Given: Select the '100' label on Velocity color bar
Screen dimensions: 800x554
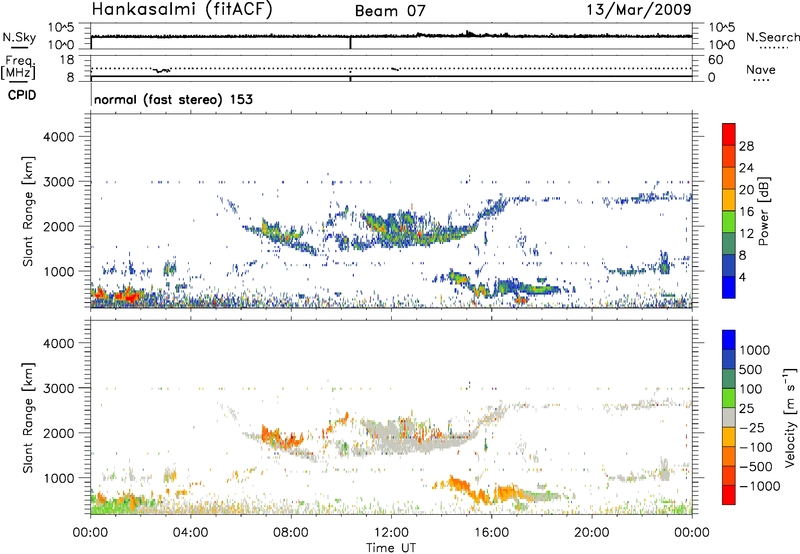Looking at the screenshot, I should pos(751,389).
